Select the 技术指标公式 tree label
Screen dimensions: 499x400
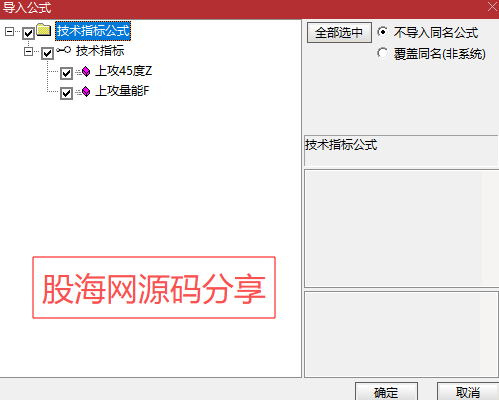[93, 31]
